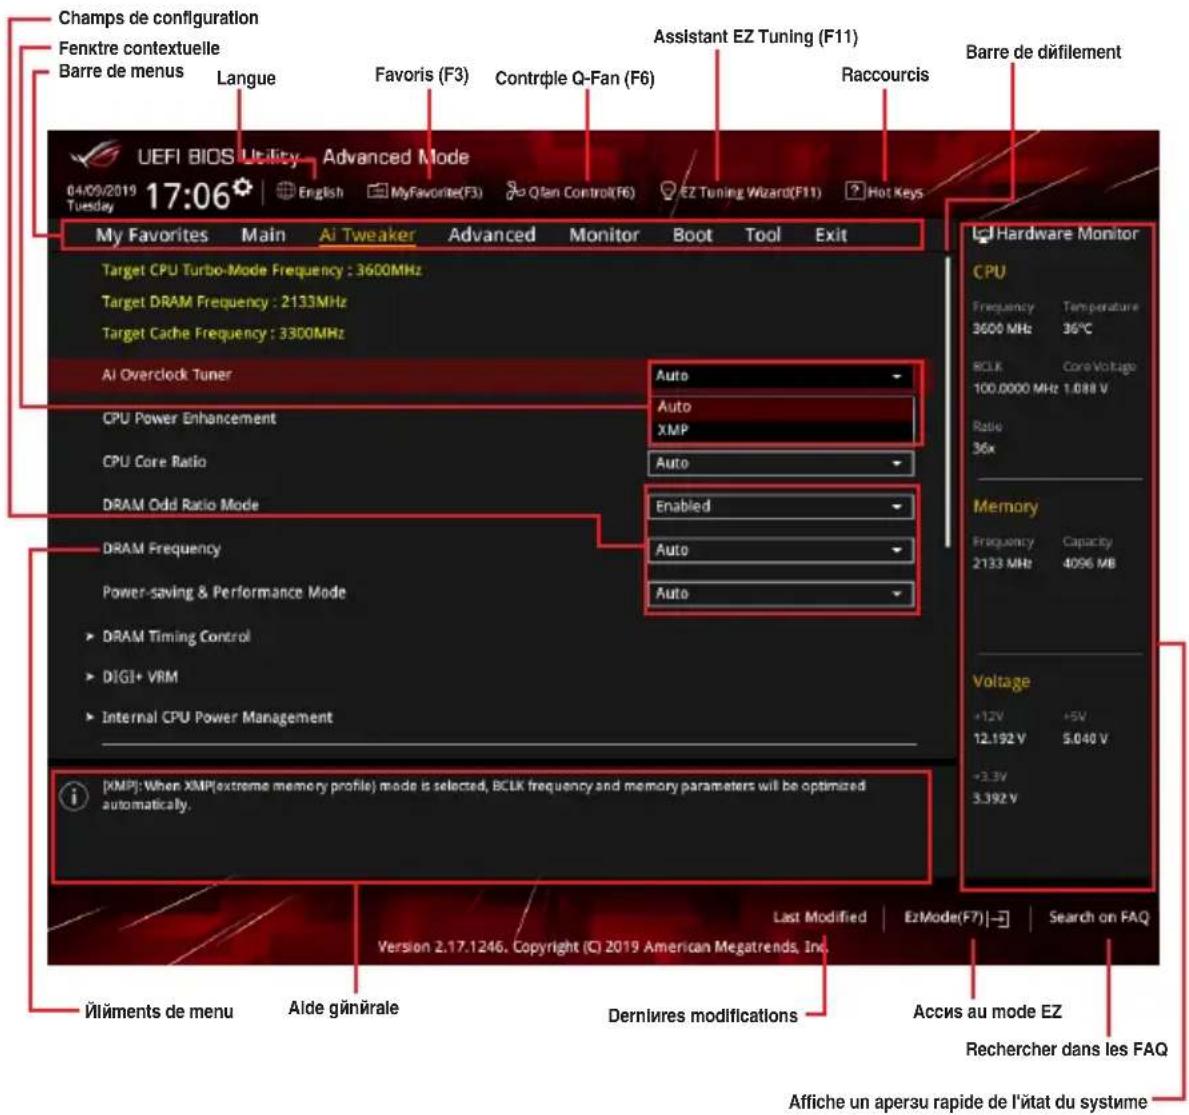The height and width of the screenshot is (1115, 1189).
Task: Open the CPU Core Ratio dropdown
Action: pyautogui.click(x=781, y=463)
